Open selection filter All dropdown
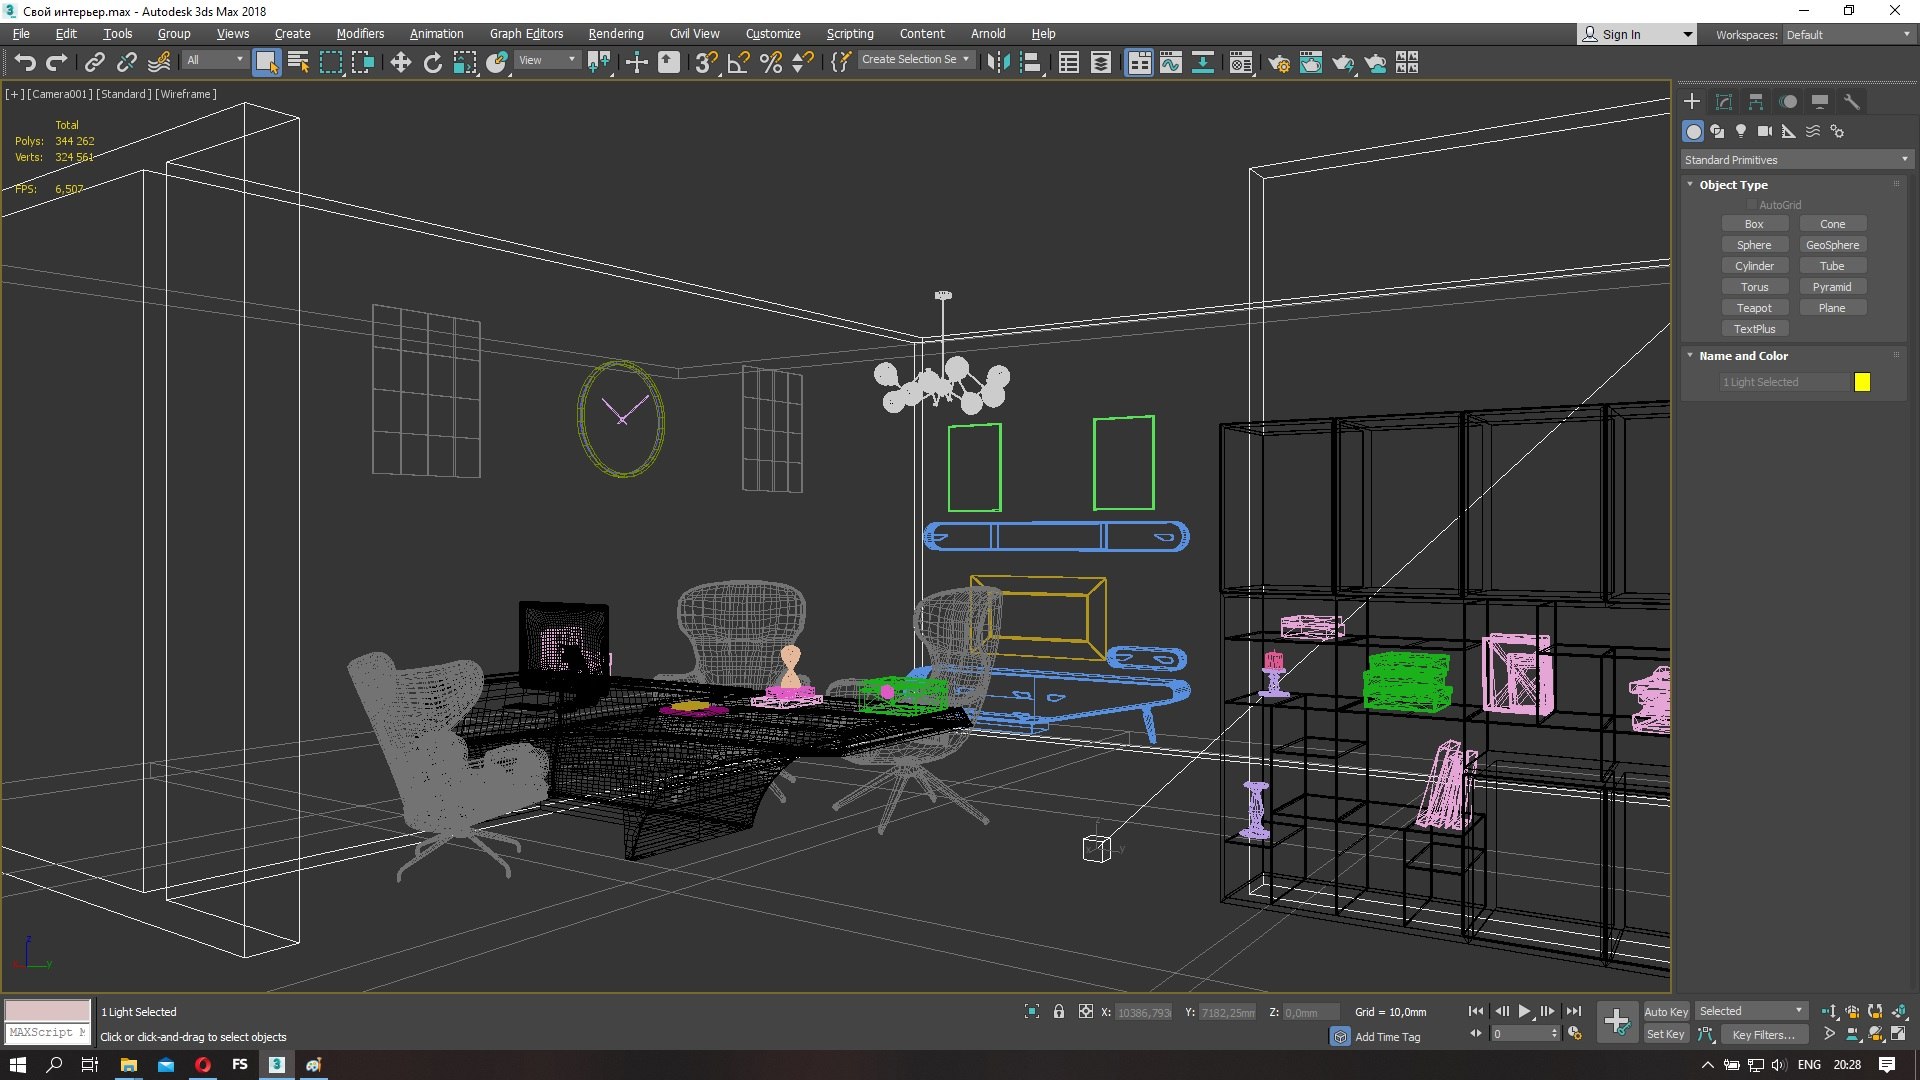 tap(215, 60)
